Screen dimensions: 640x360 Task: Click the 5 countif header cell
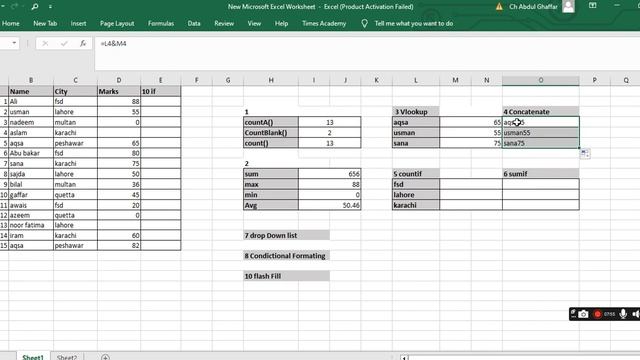click(x=416, y=174)
